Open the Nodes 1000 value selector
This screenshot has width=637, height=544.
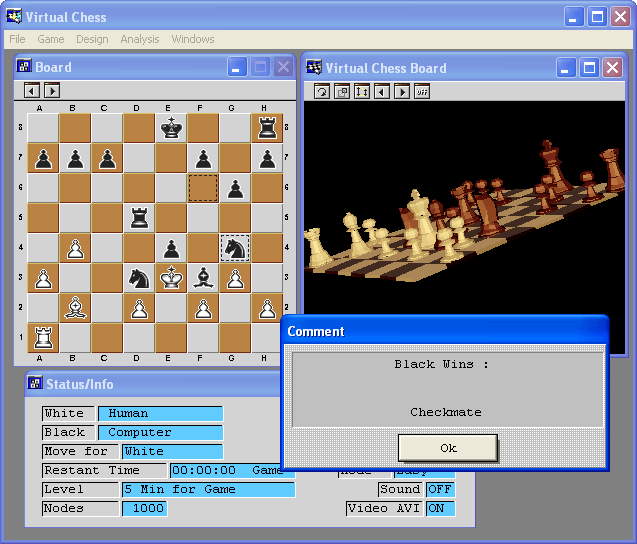tap(144, 508)
